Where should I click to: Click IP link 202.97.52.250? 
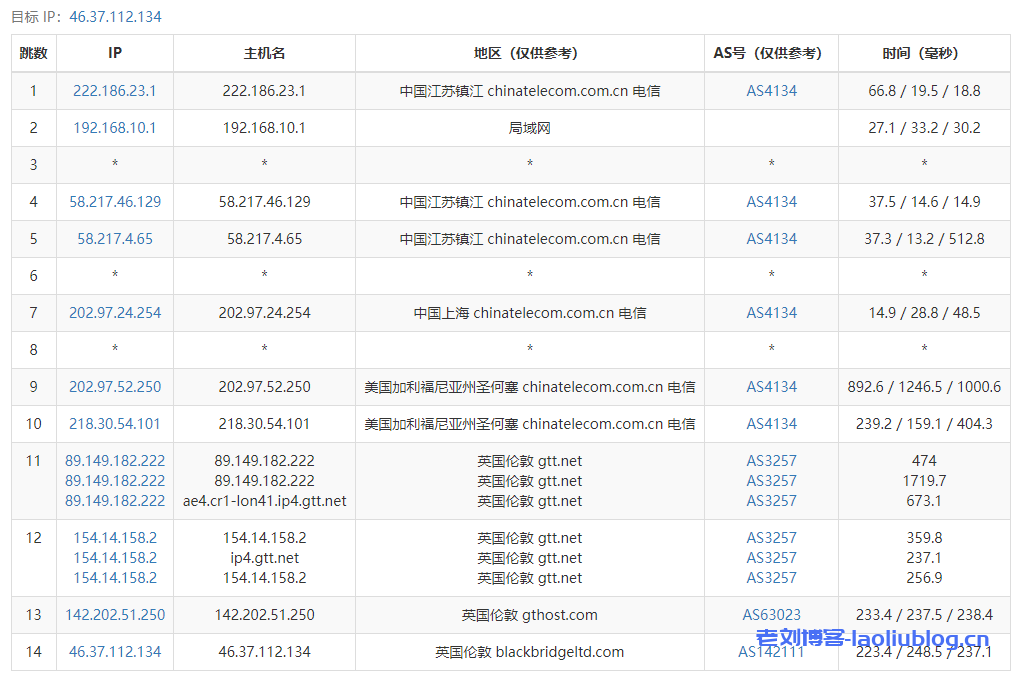(x=114, y=387)
